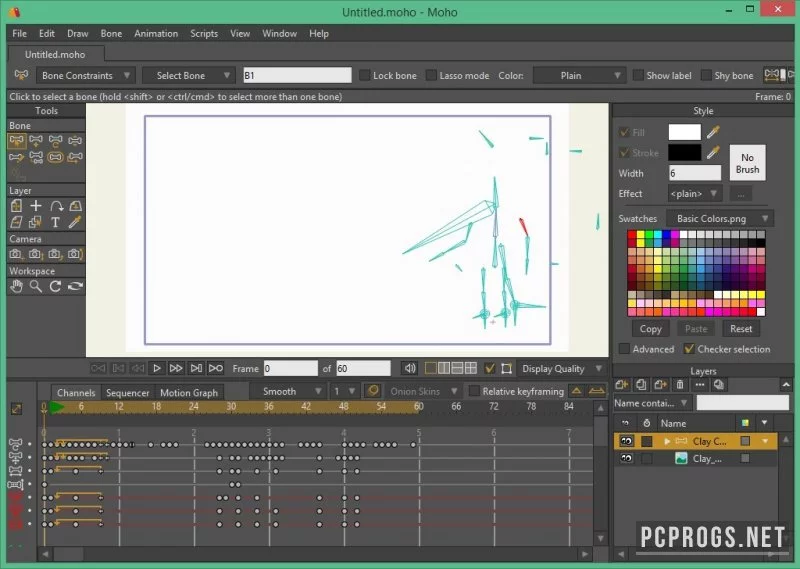Jump to end of animation
Screen dimensions: 800x569
pyautogui.click(x=196, y=368)
